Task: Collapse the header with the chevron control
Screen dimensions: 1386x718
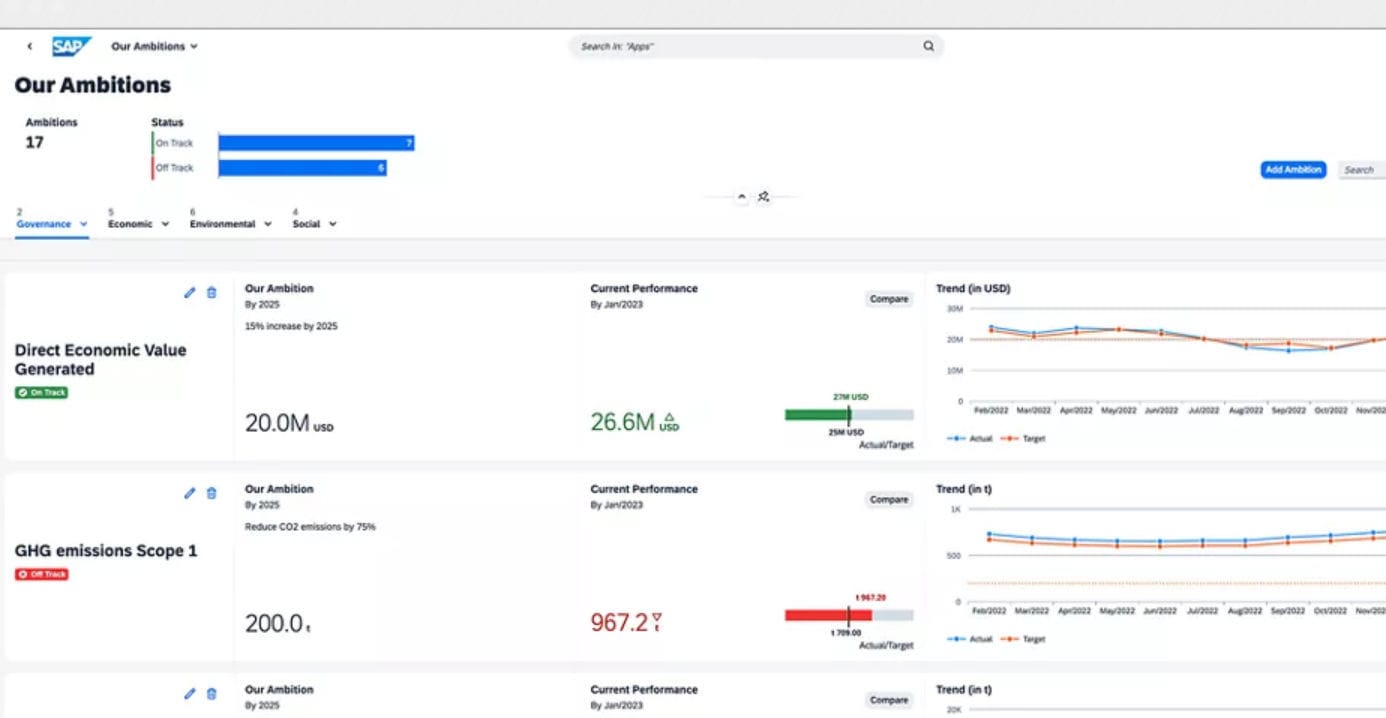Action: click(741, 196)
